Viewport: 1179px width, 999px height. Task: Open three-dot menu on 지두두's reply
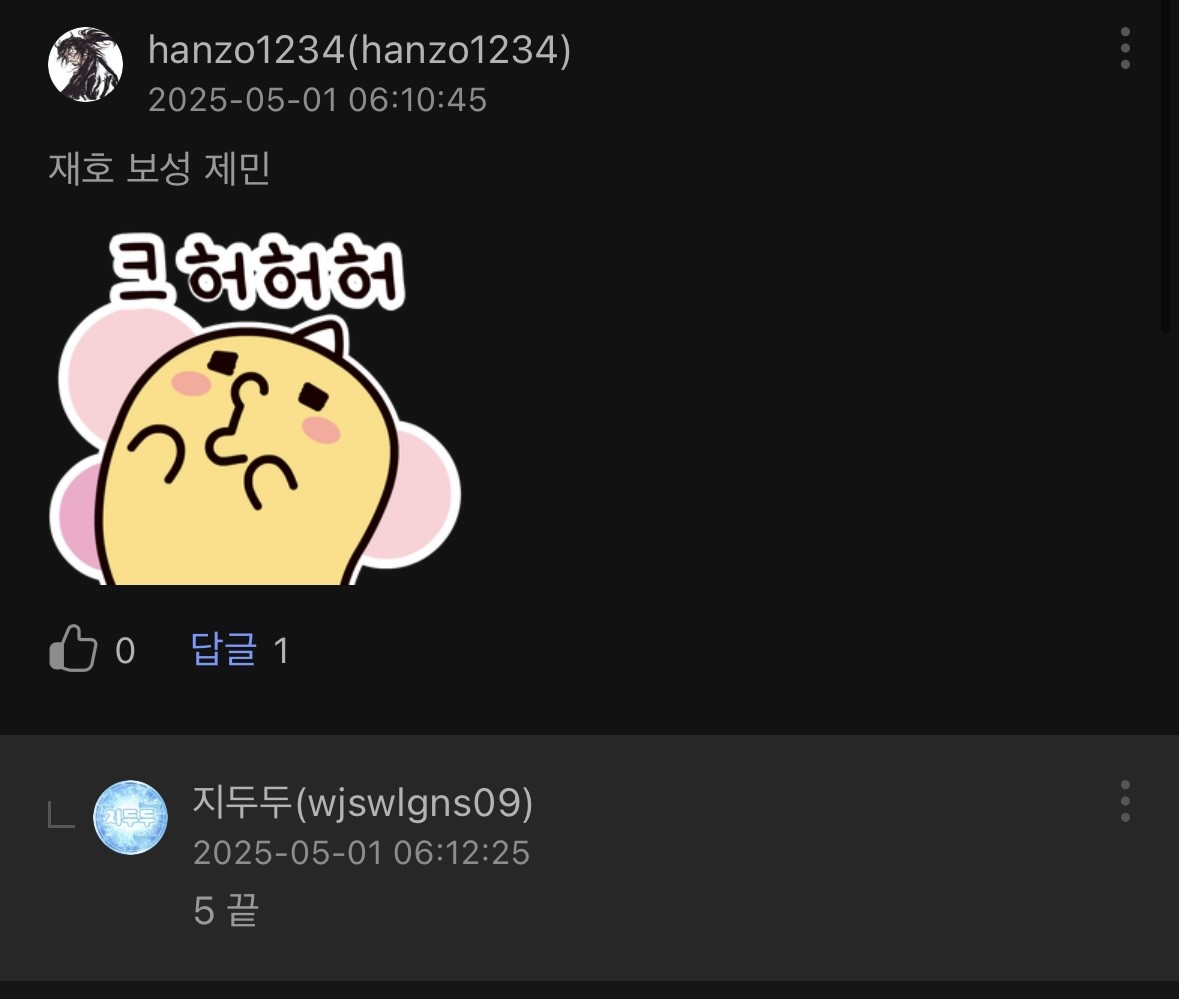(x=1125, y=801)
